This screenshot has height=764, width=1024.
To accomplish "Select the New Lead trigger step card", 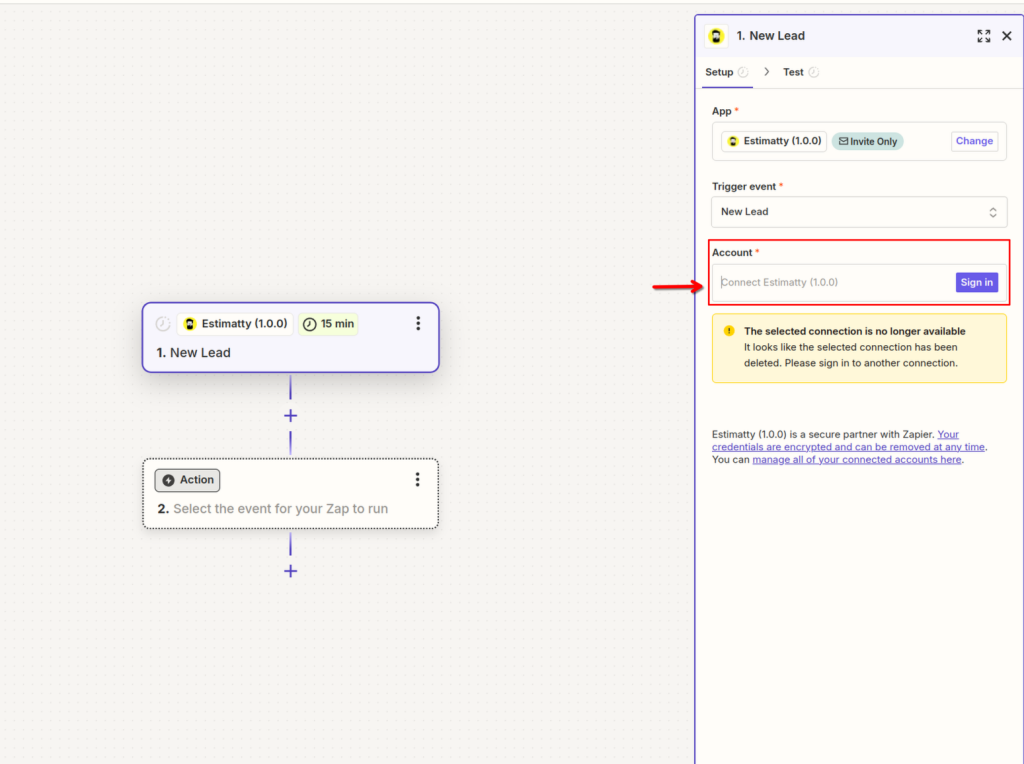I will click(x=291, y=338).
